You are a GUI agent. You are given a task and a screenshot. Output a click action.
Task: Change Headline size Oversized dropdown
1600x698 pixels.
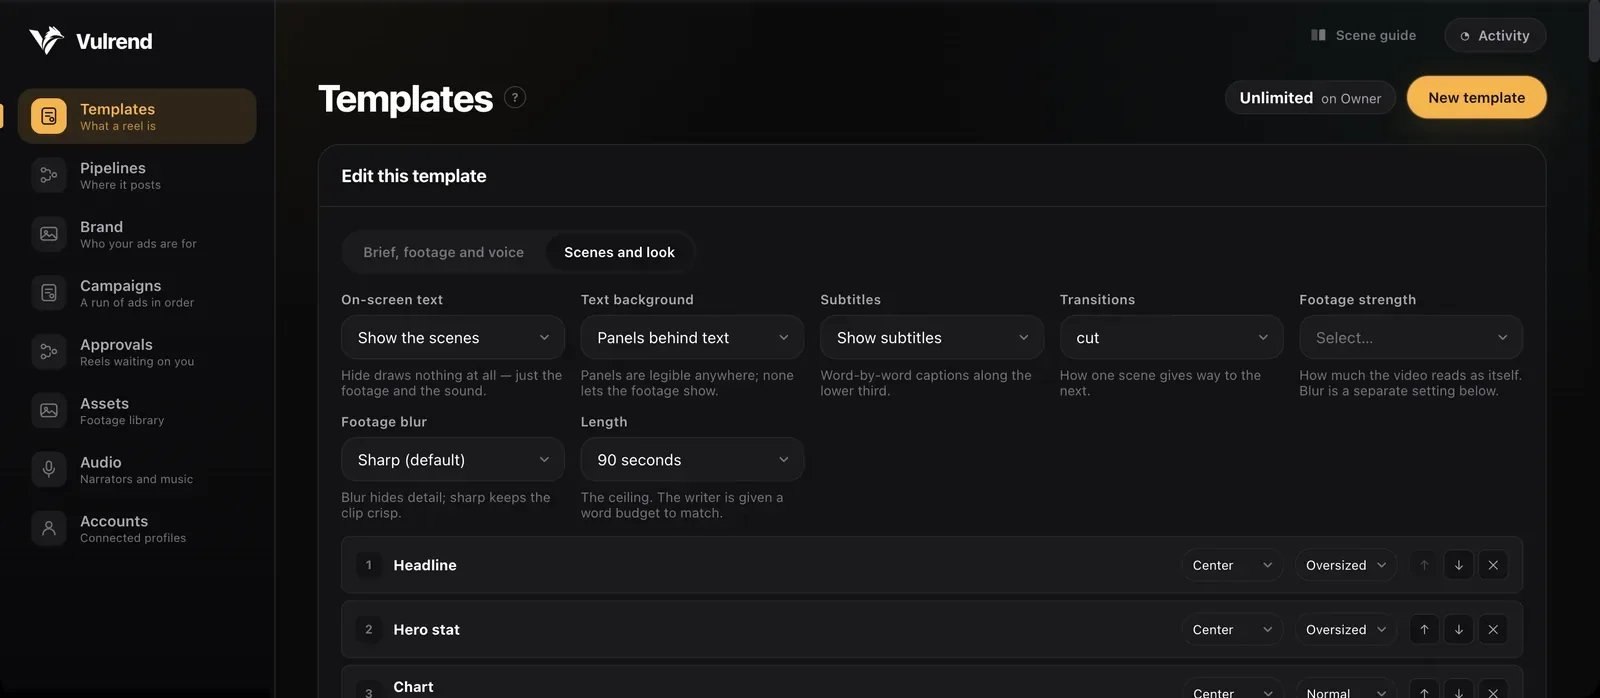(x=1346, y=565)
